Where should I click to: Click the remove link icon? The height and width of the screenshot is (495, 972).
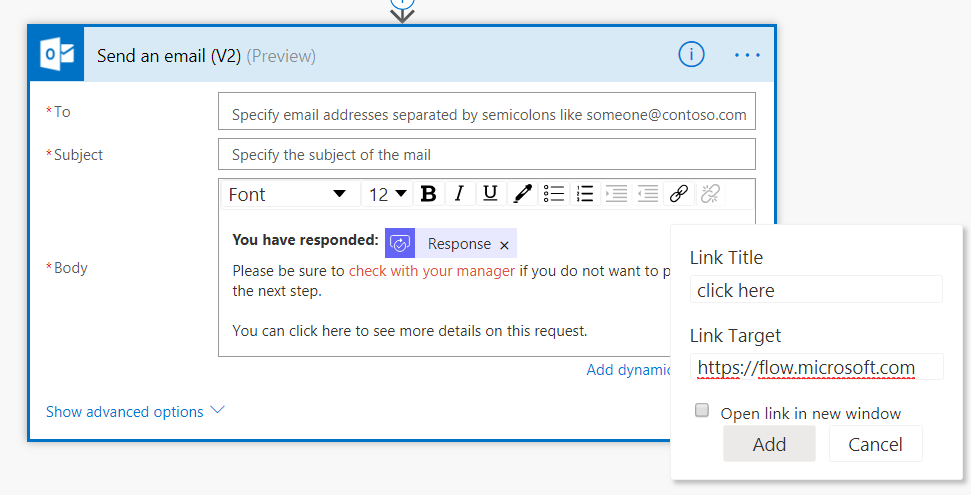710,194
